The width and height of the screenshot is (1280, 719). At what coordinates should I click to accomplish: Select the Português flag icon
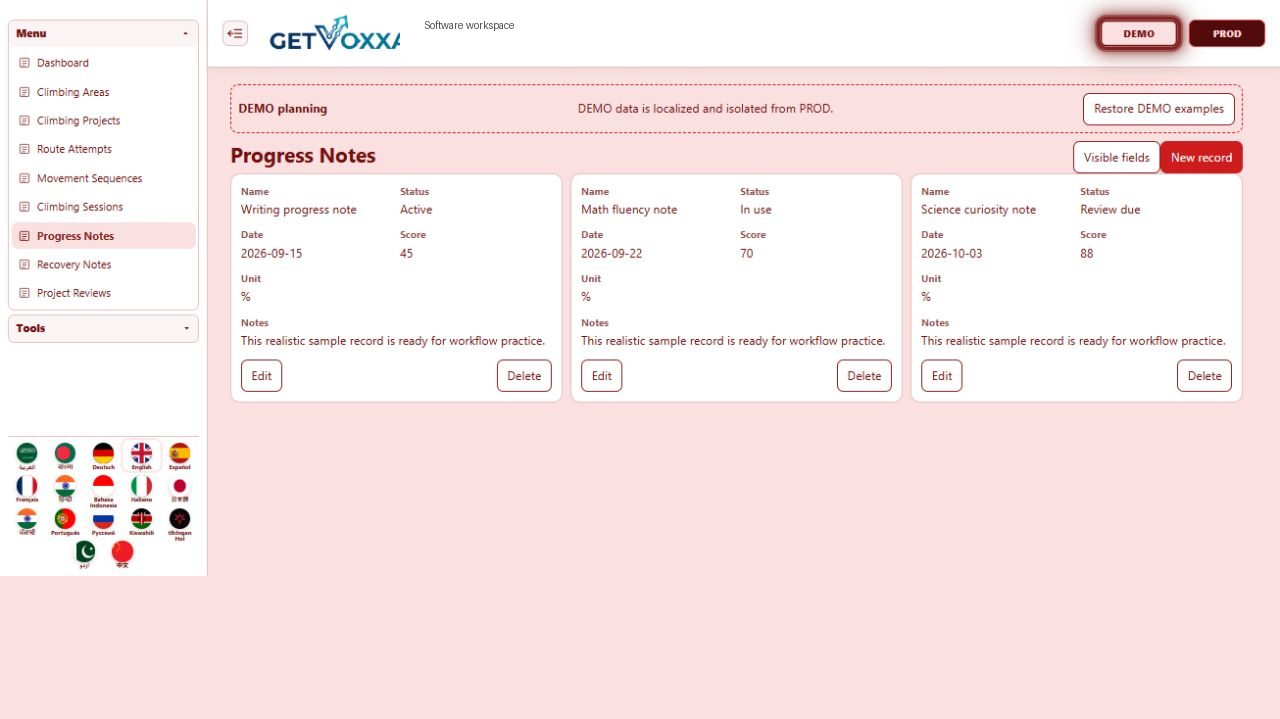(x=65, y=519)
